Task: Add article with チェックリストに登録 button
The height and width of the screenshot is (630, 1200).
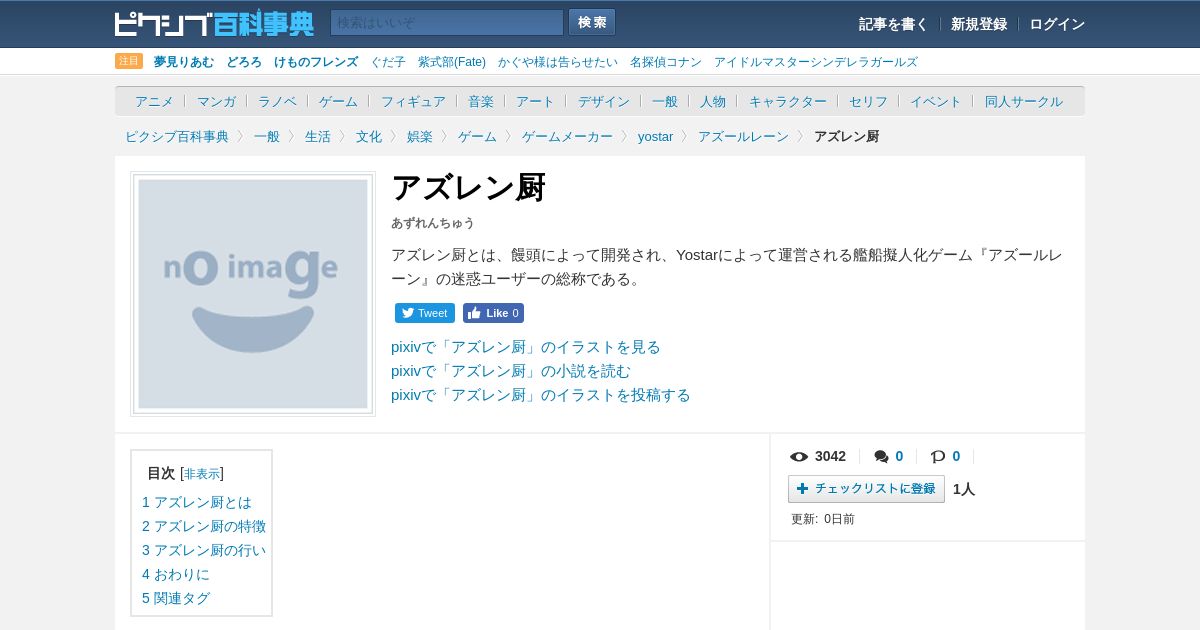Action: 866,489
